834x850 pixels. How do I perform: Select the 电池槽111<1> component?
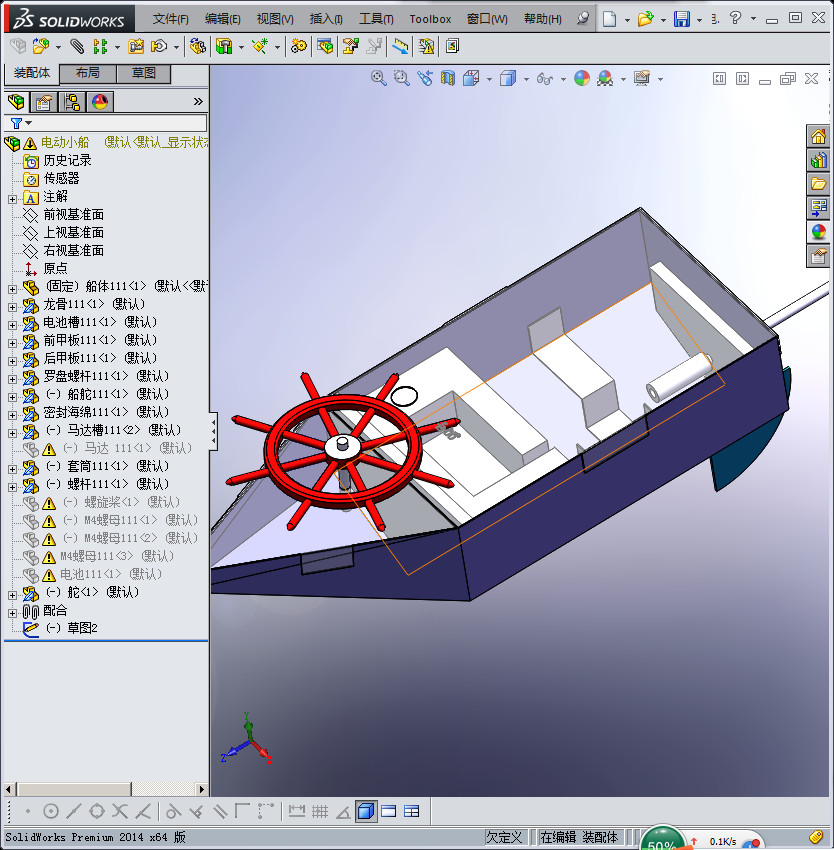[100, 322]
